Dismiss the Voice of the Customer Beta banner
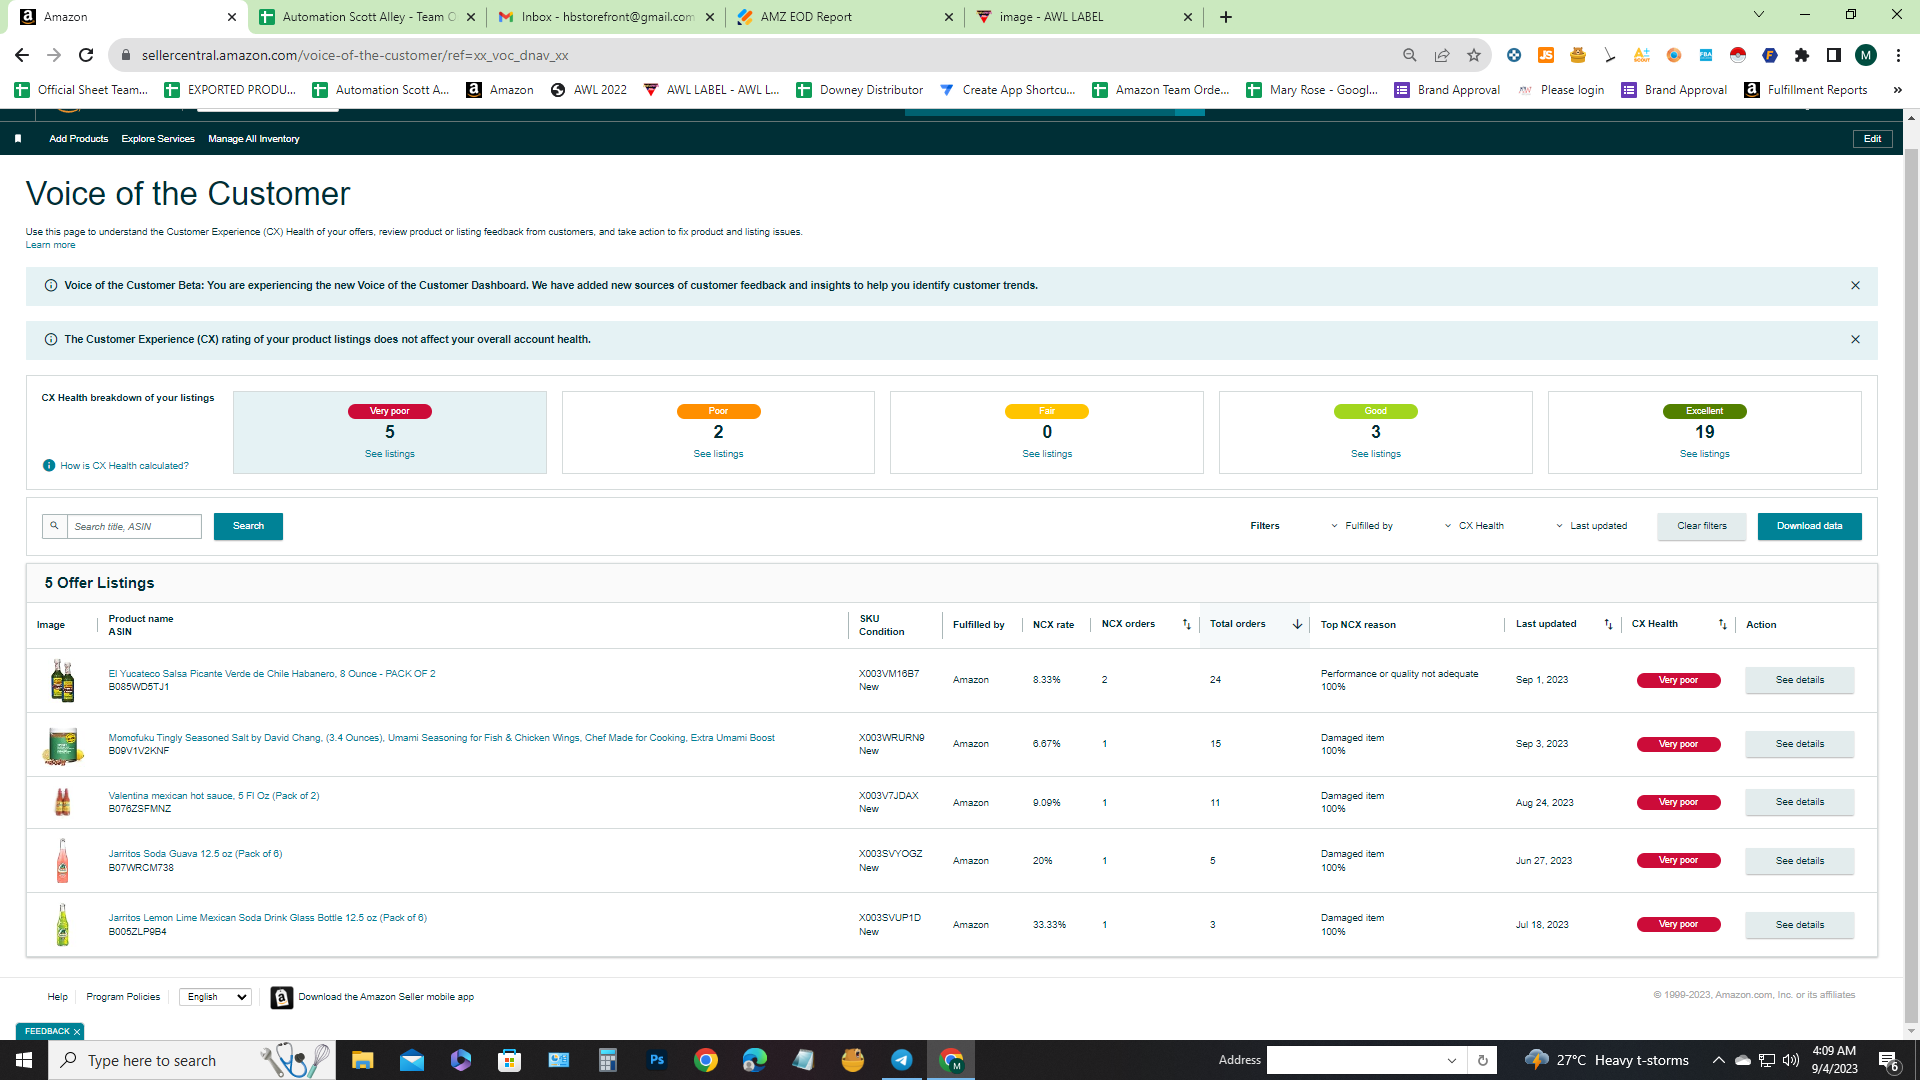Screen dimensions: 1920x1080 click(x=1855, y=286)
